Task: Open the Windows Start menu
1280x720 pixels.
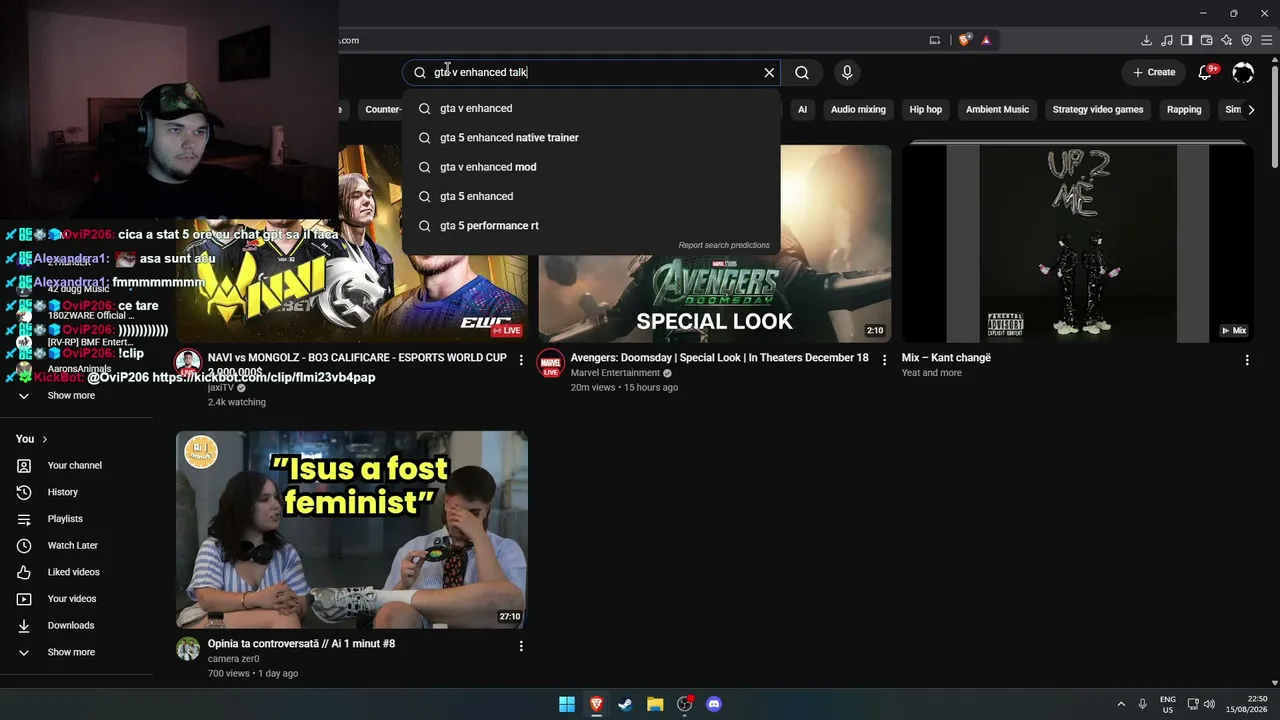Action: pos(567,704)
